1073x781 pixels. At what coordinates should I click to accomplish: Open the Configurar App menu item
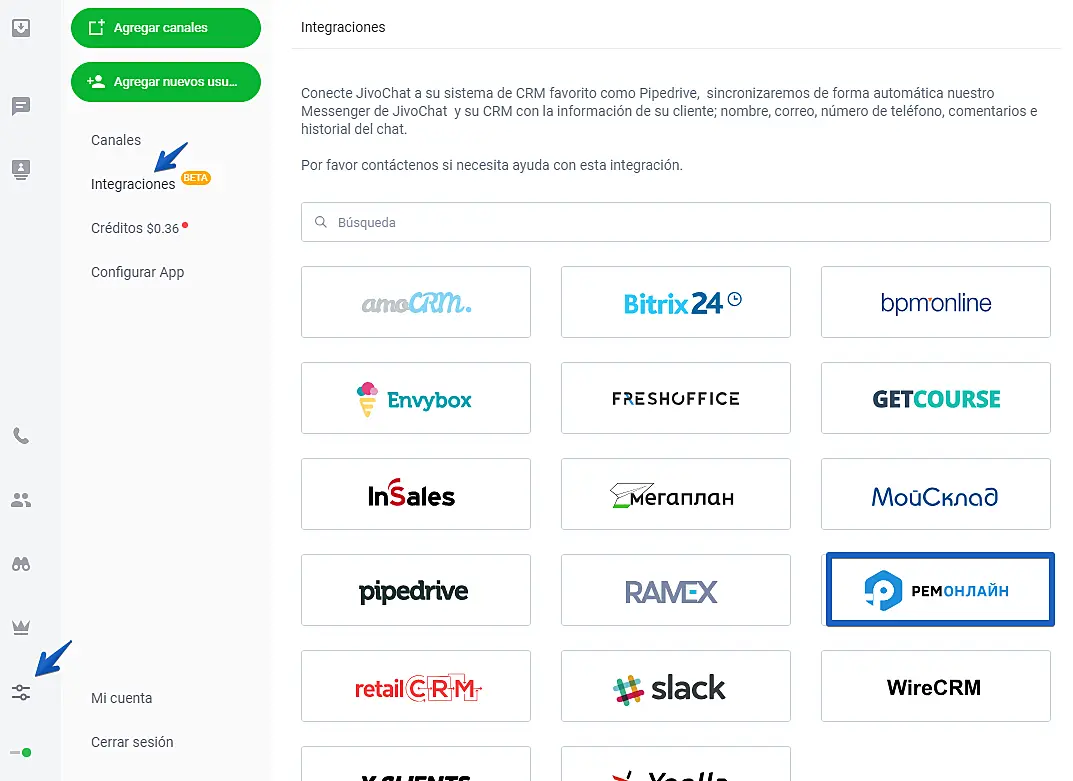pyautogui.click(x=138, y=272)
